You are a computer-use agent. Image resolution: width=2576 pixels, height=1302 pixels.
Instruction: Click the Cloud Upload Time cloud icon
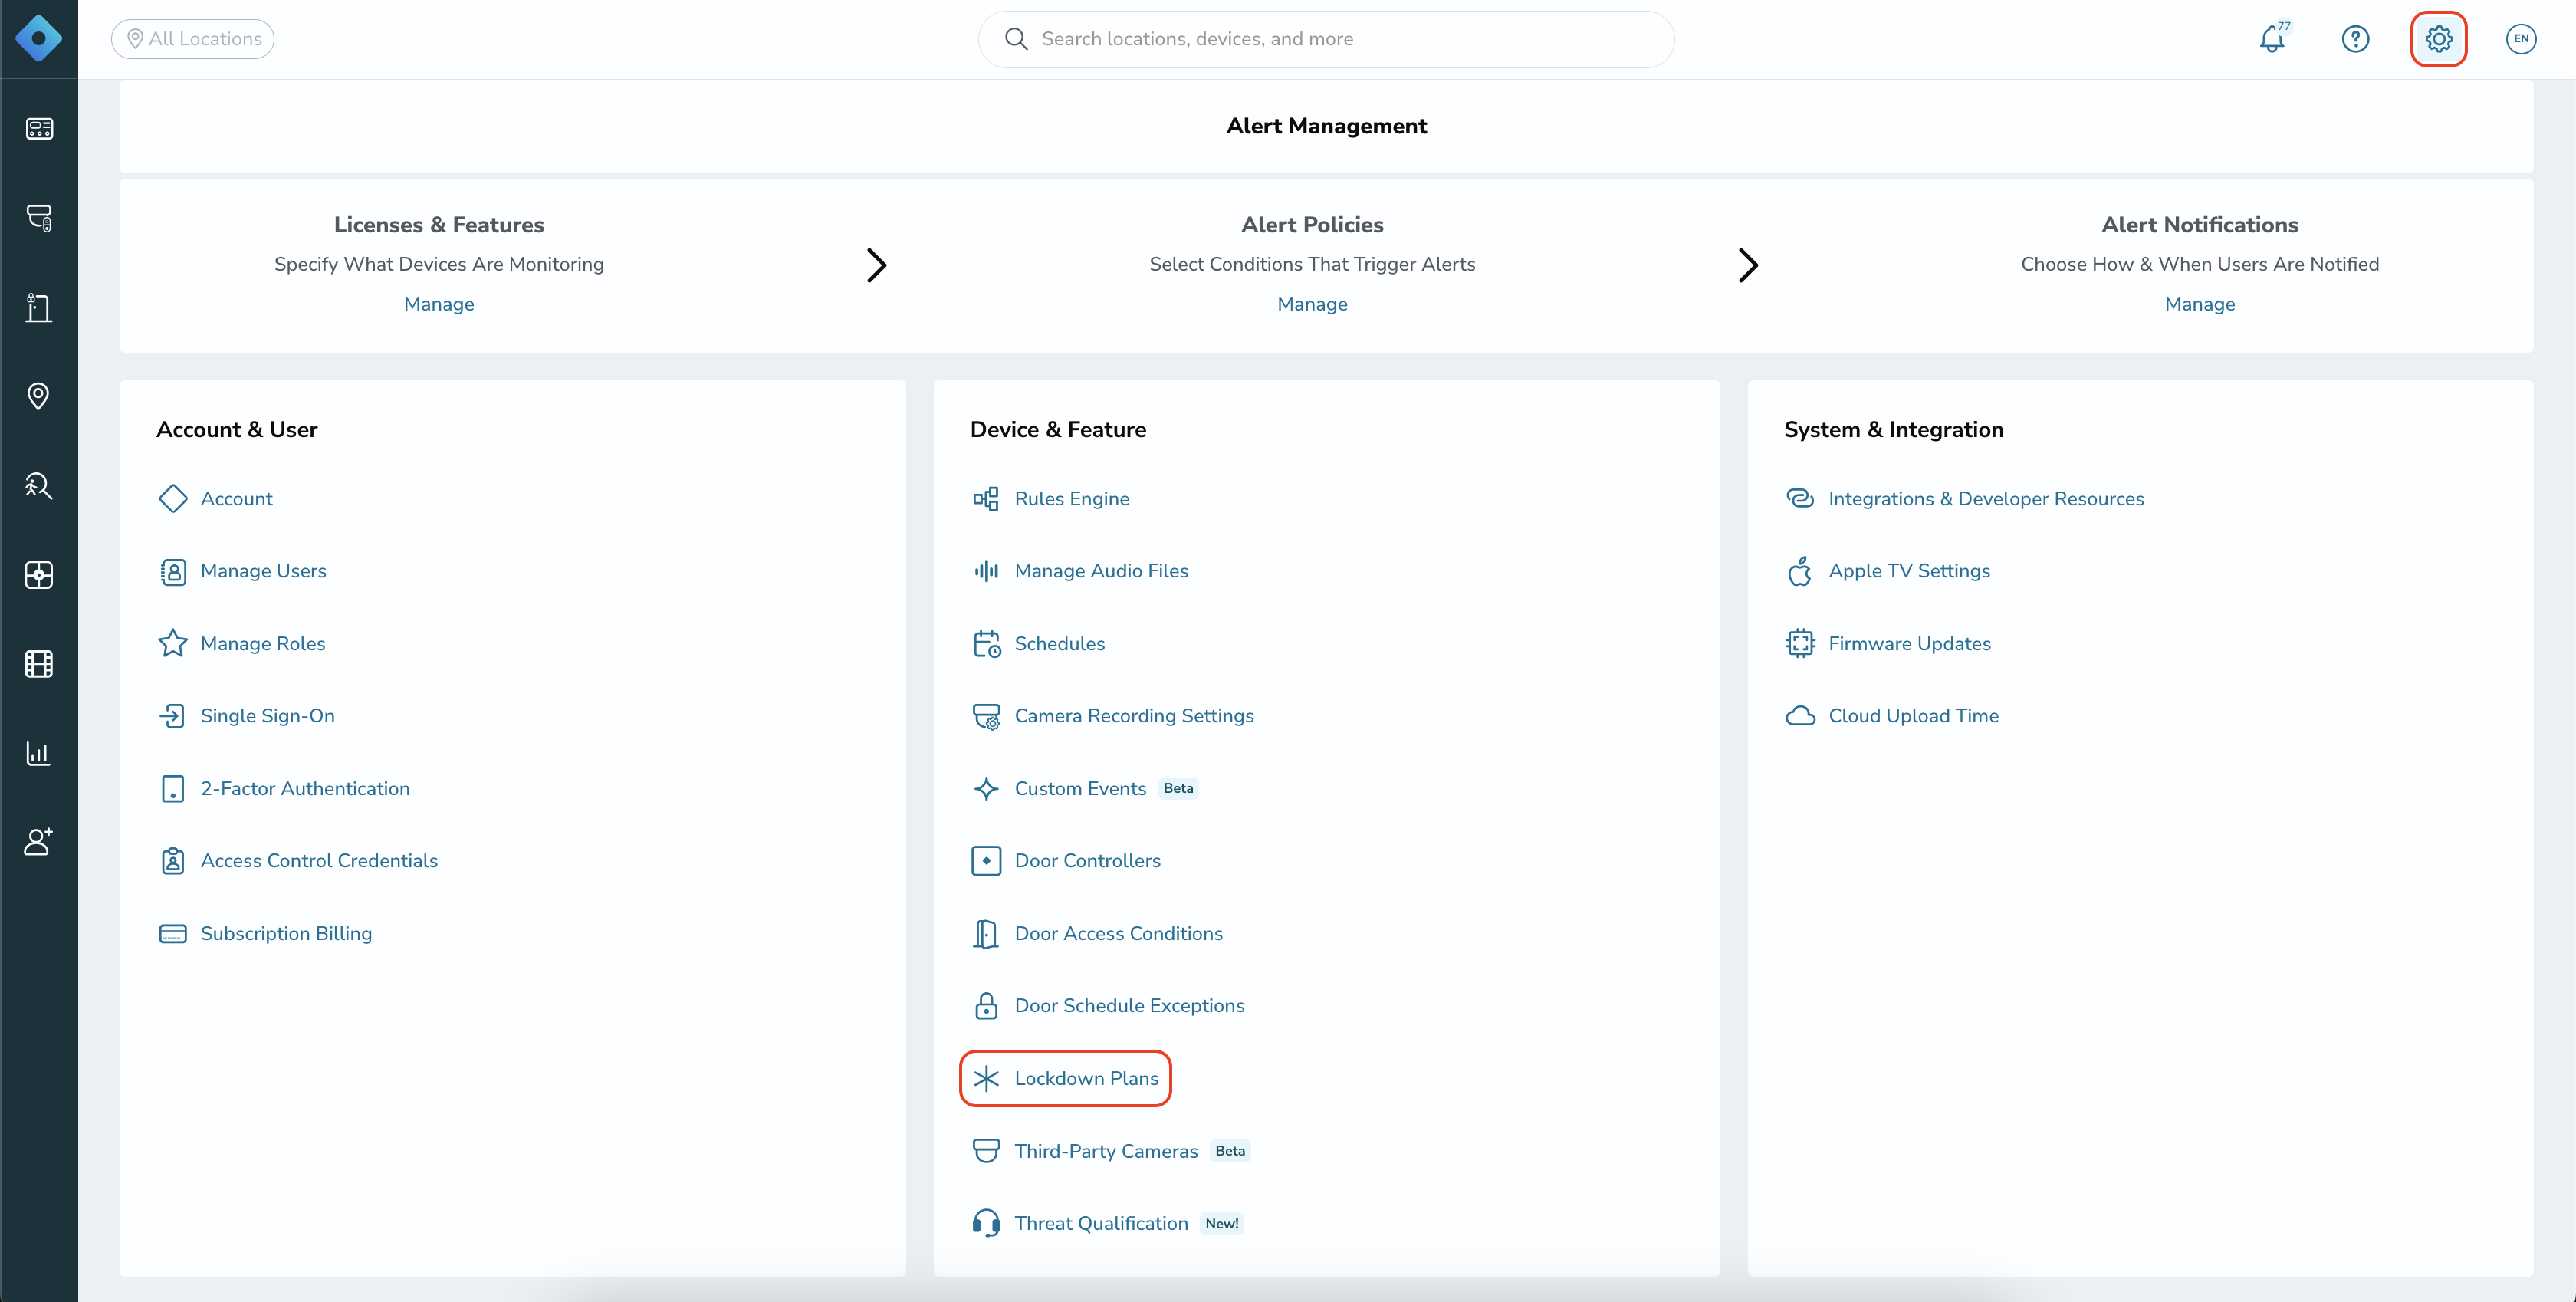pyautogui.click(x=1800, y=716)
